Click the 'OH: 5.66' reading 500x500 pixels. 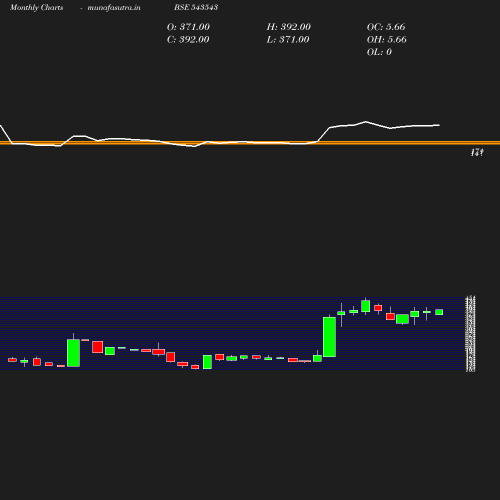[387, 40]
